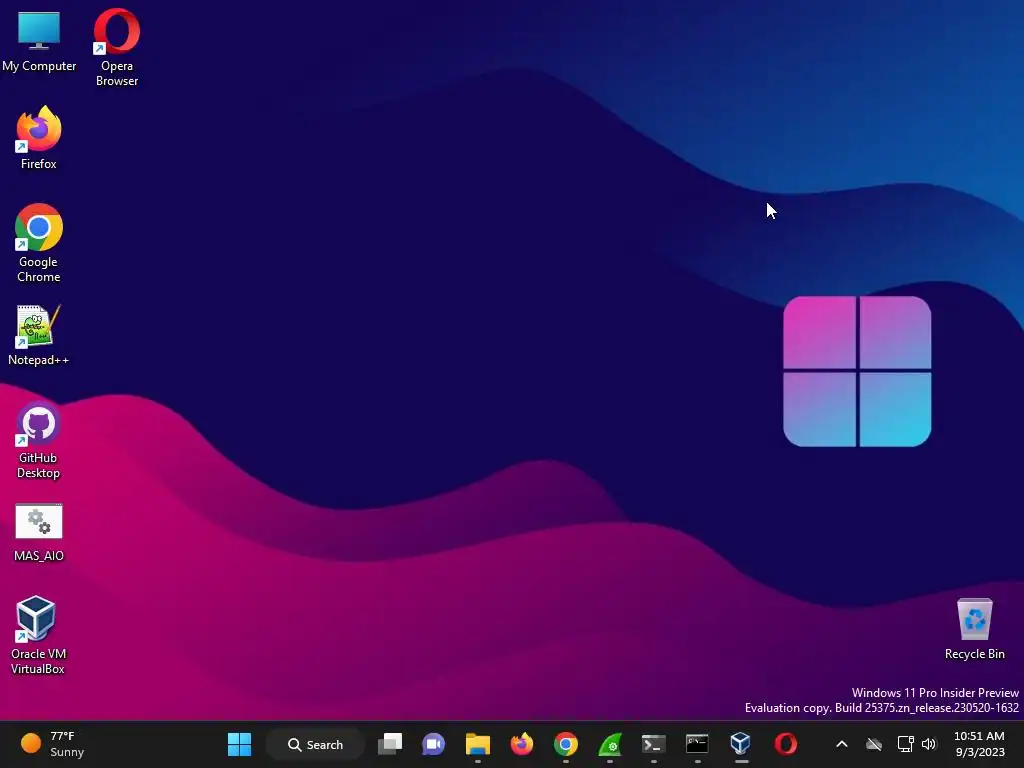The image size is (1024, 768).
Task: Open the Windows Start menu
Action: tap(239, 744)
